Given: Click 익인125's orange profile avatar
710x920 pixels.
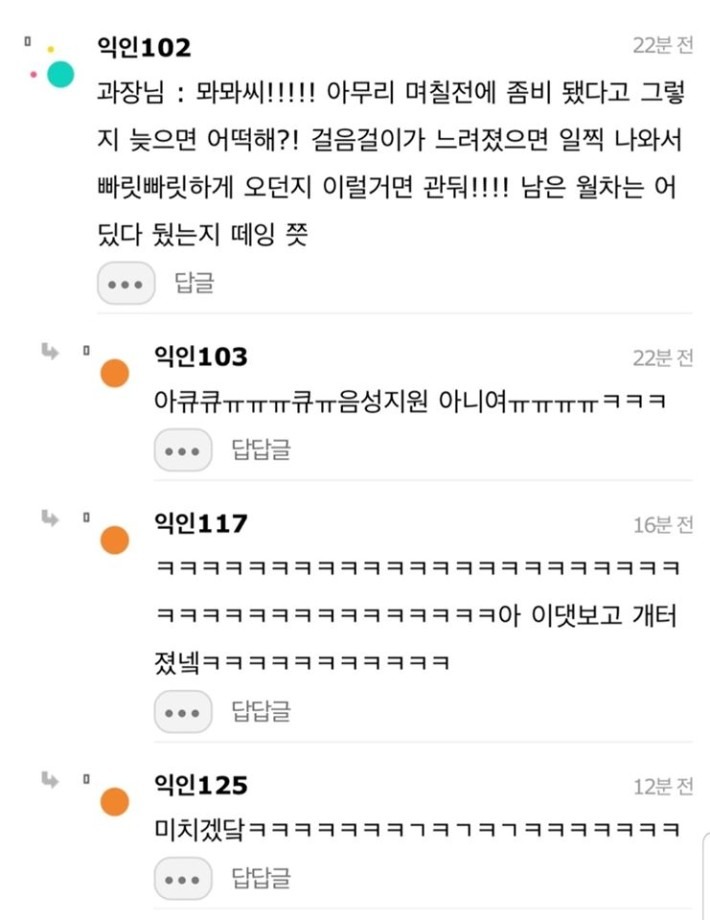Looking at the screenshot, I should coord(115,801).
